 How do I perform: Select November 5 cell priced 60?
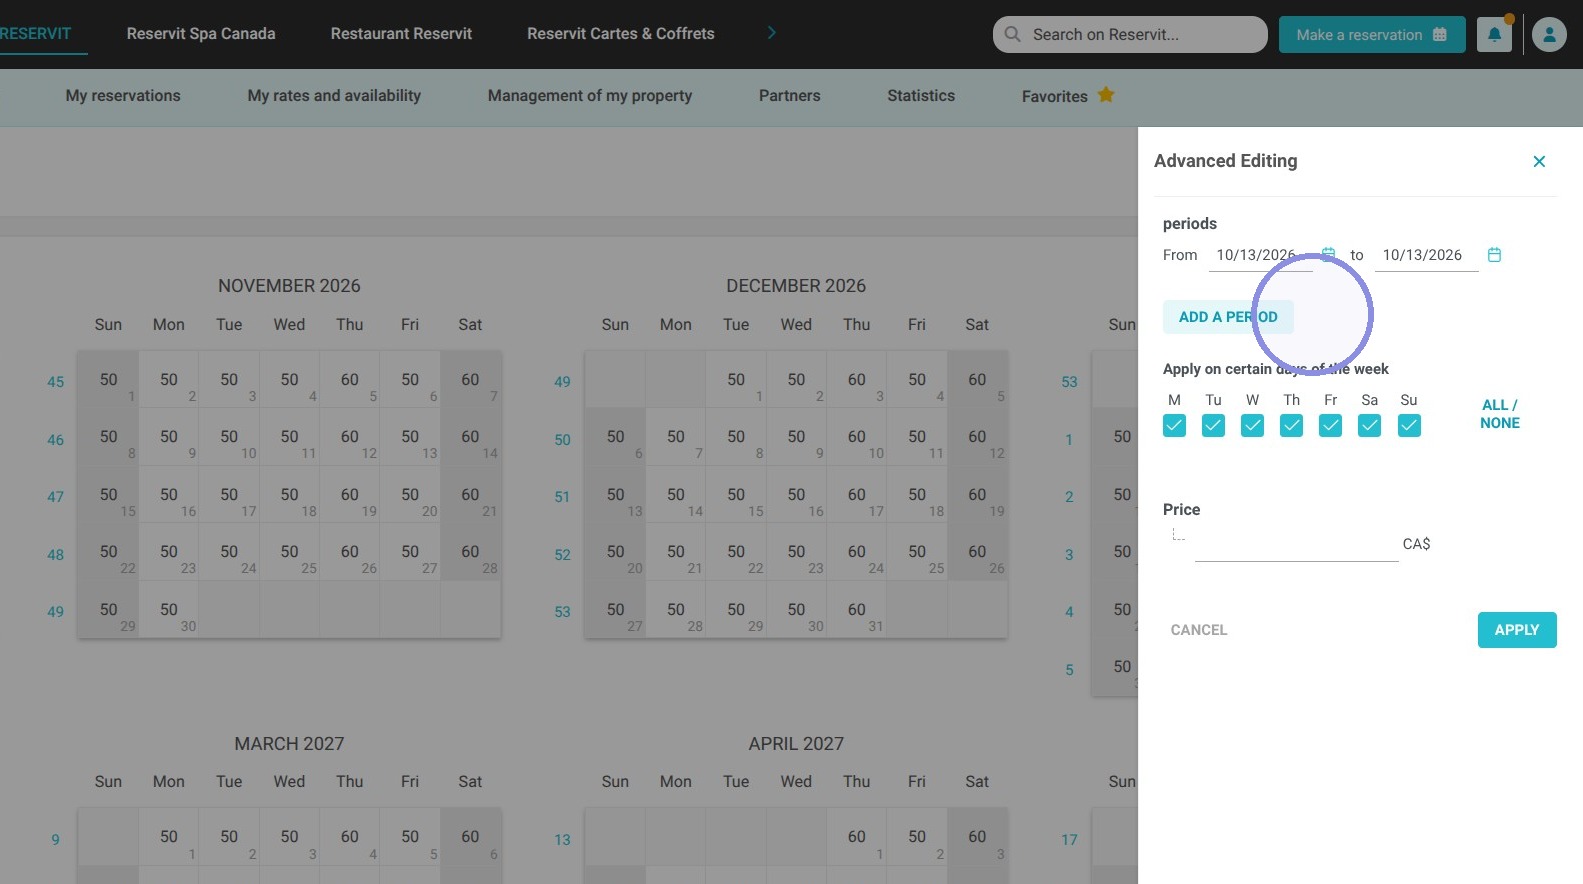(x=350, y=380)
